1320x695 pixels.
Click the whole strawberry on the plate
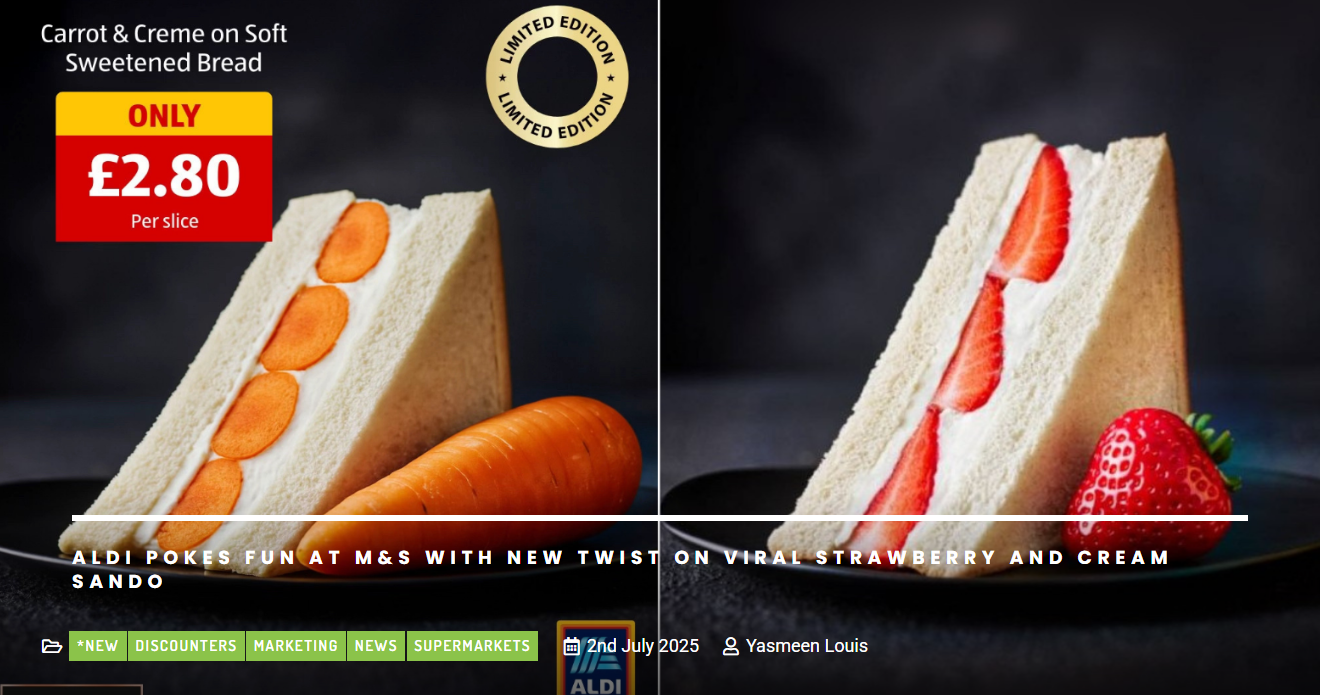click(x=1150, y=480)
